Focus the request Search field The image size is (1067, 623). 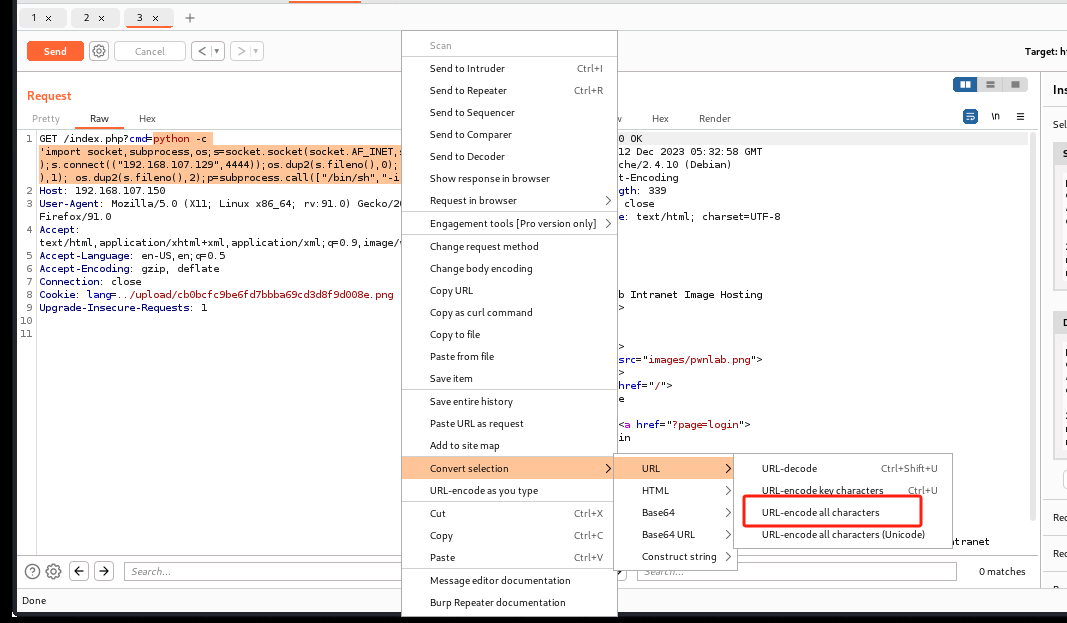[263, 571]
